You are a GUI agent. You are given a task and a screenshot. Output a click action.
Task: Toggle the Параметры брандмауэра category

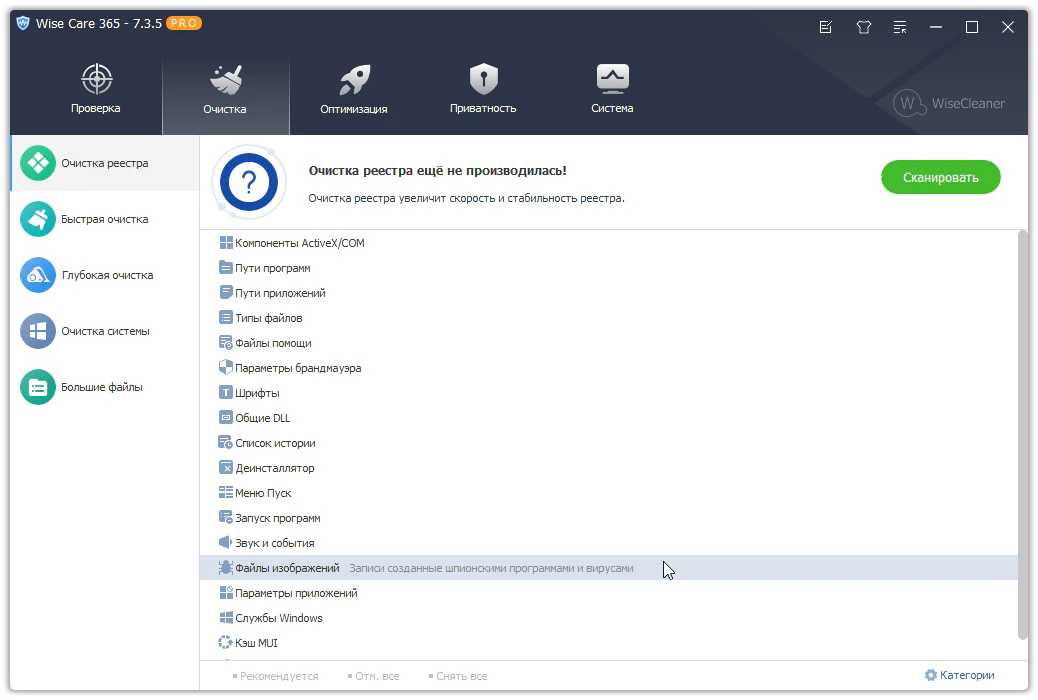point(297,368)
